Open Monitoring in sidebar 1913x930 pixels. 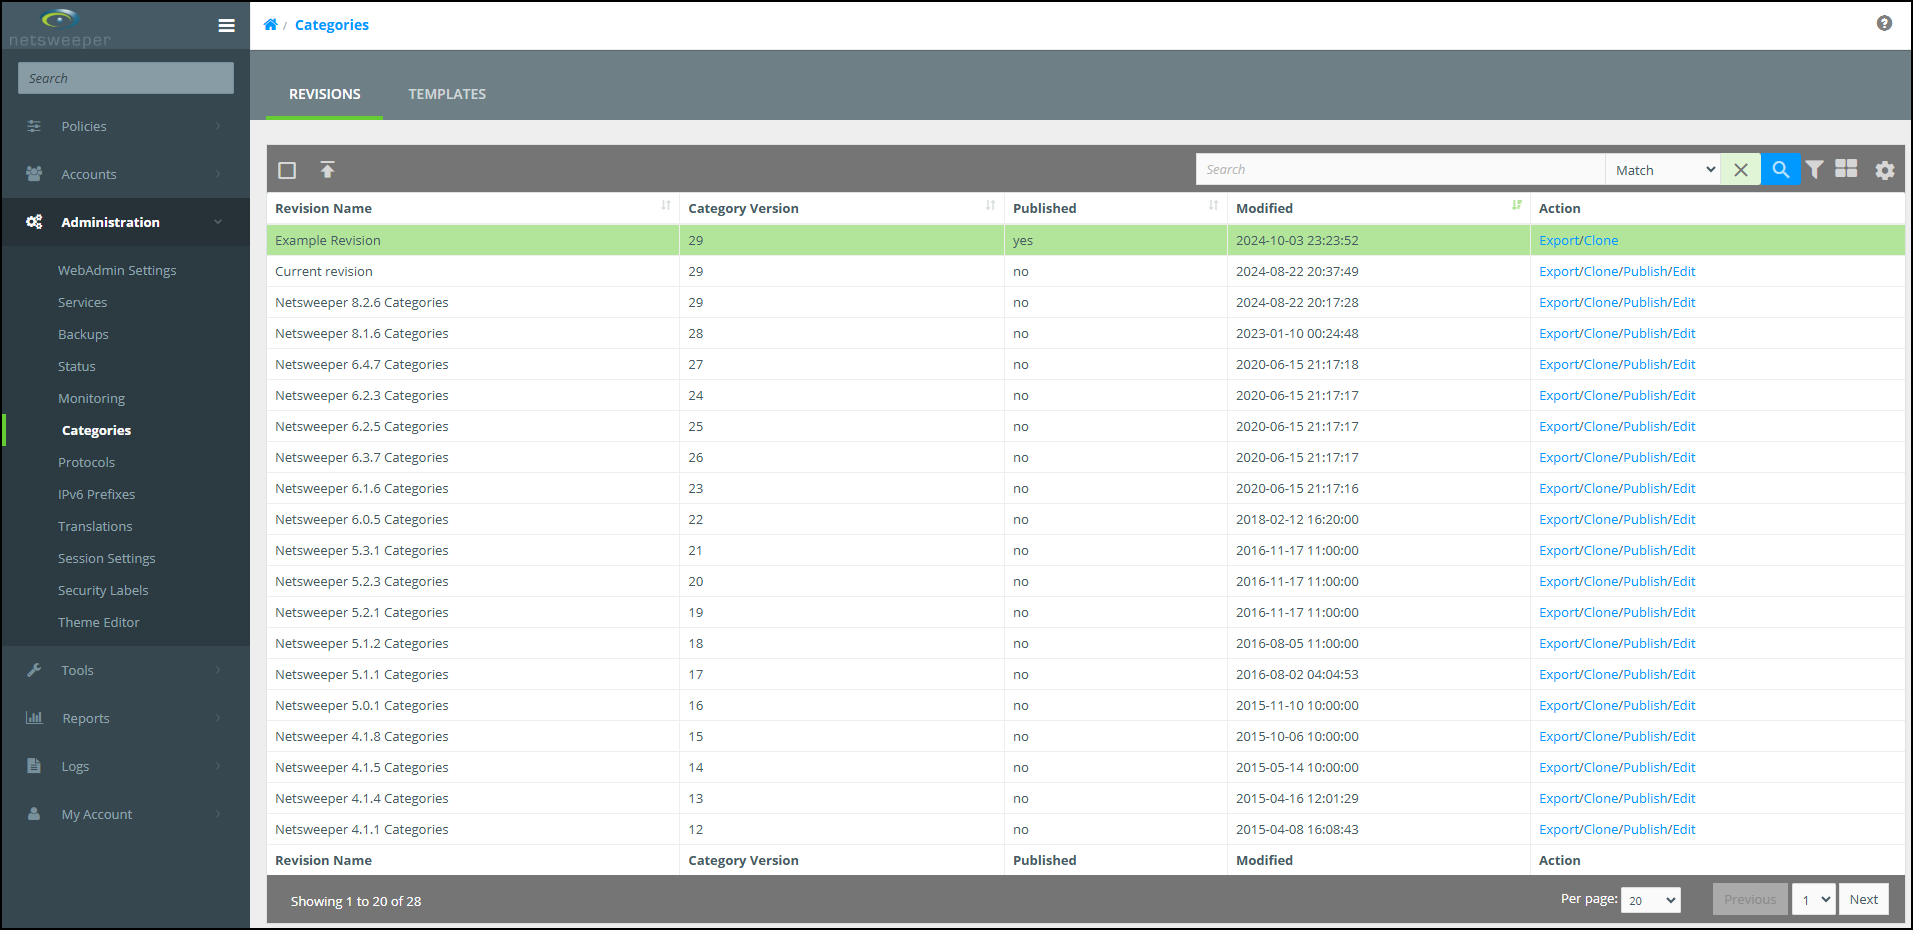point(91,398)
